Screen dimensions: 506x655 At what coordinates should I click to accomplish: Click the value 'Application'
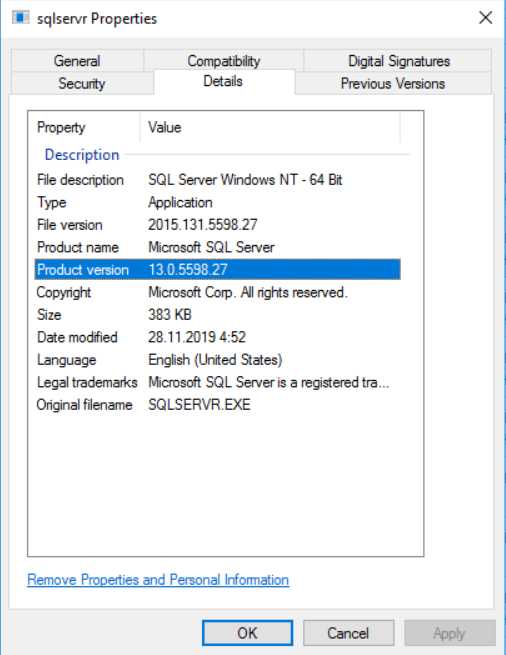pos(181,203)
